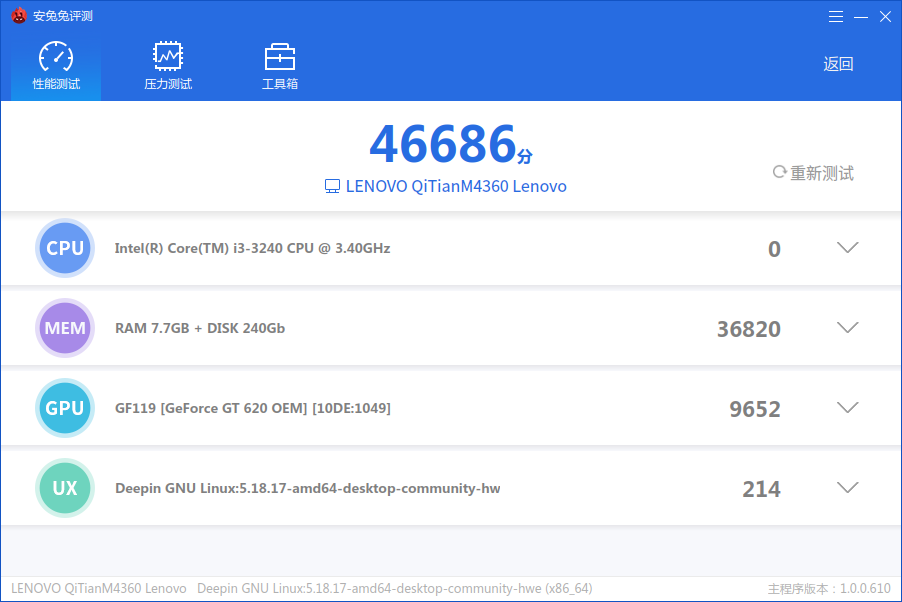Open the hamburger menu in the titlebar
The image size is (902, 602).
(836, 15)
